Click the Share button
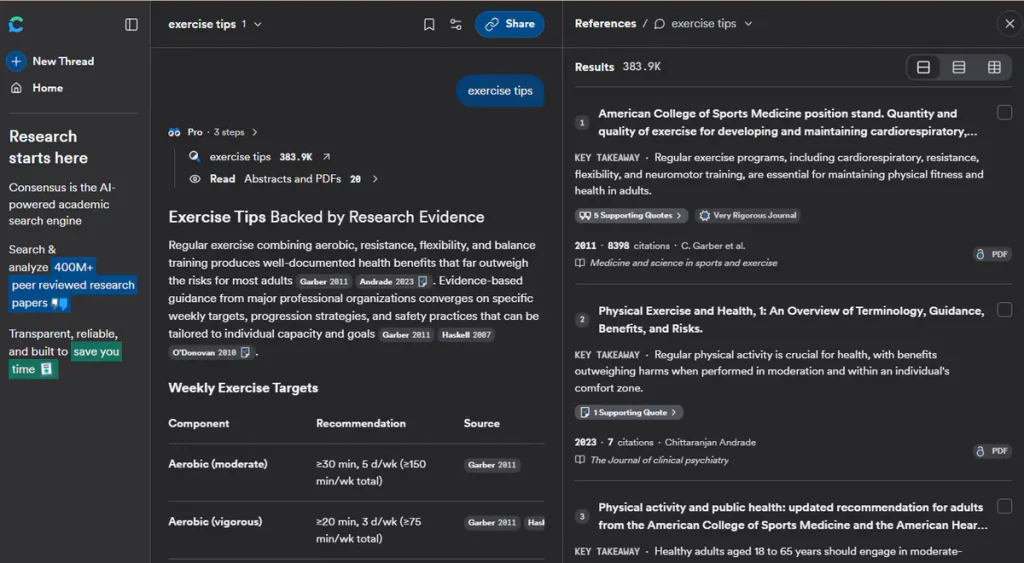Viewport: 1024px width, 563px height. point(509,24)
